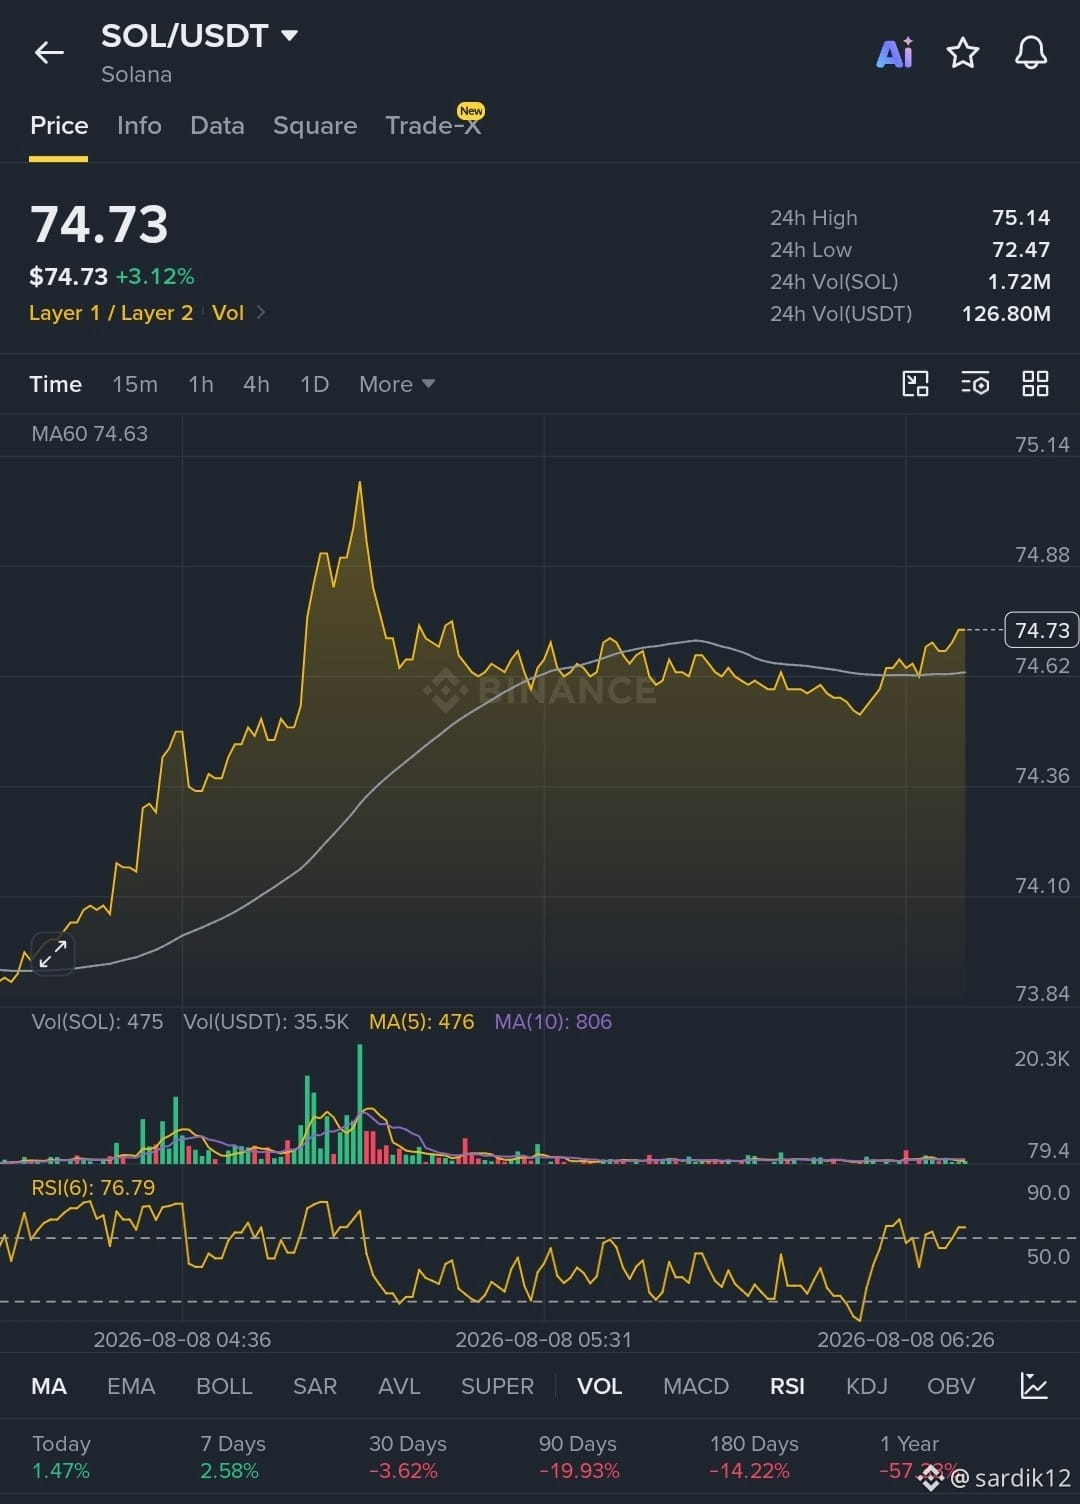Switch to the Square tab
1080x1504 pixels.
click(x=315, y=125)
